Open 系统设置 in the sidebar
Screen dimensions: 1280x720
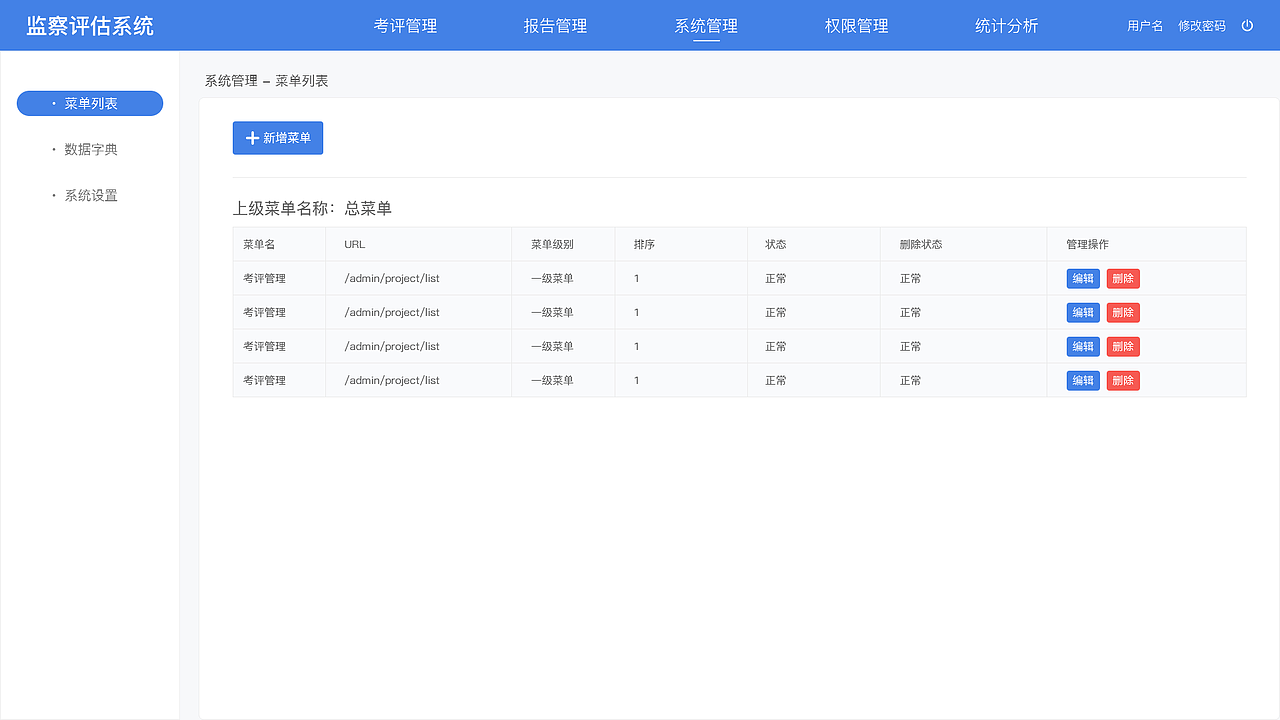click(90, 195)
